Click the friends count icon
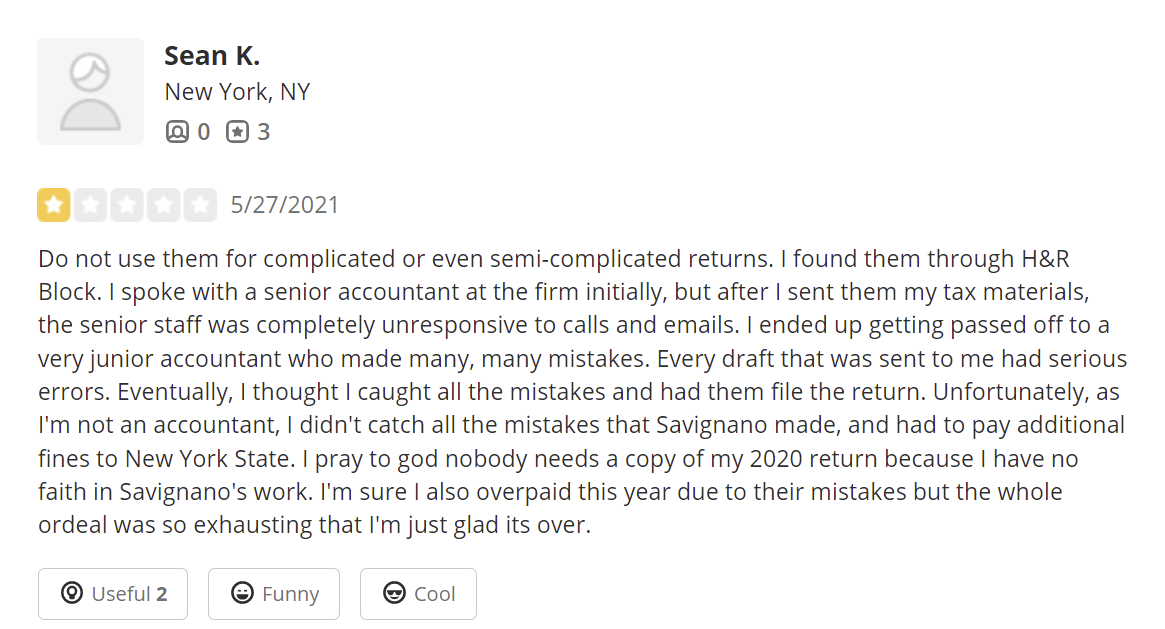The width and height of the screenshot is (1165, 629). (177, 132)
